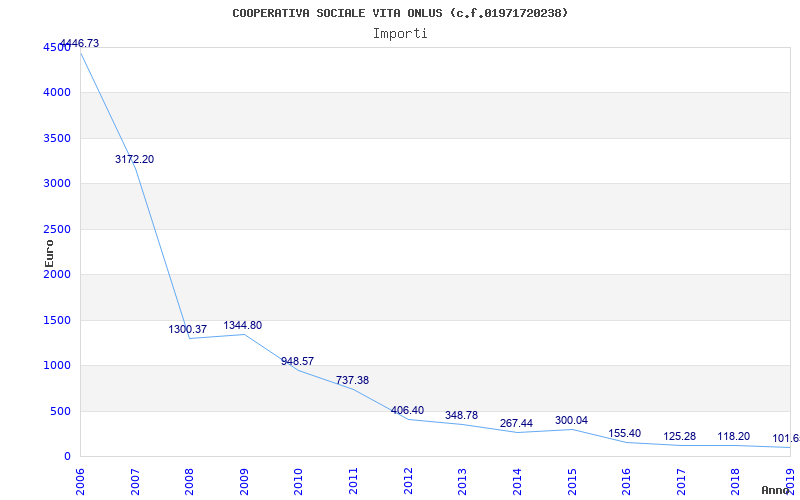Click the 2500 y-axis tick value

tap(56, 229)
